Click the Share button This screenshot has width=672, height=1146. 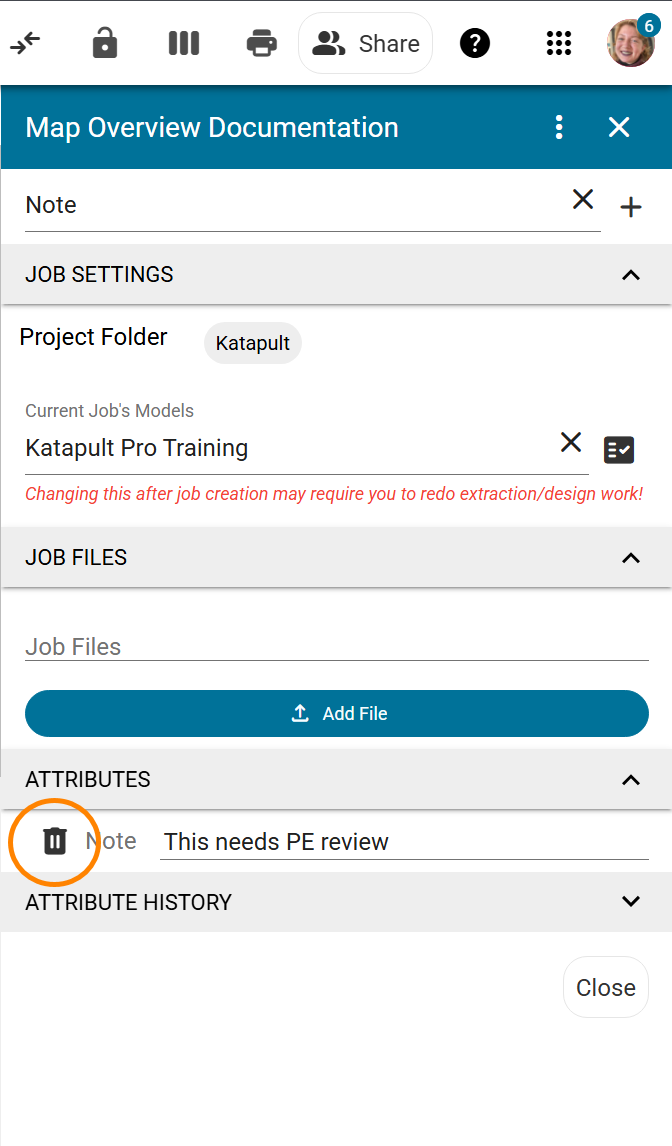pos(366,43)
